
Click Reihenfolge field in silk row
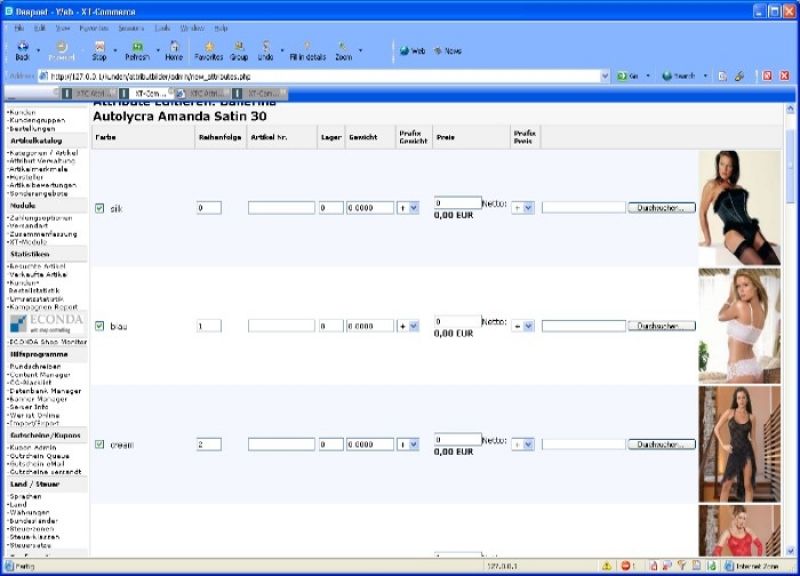point(209,208)
